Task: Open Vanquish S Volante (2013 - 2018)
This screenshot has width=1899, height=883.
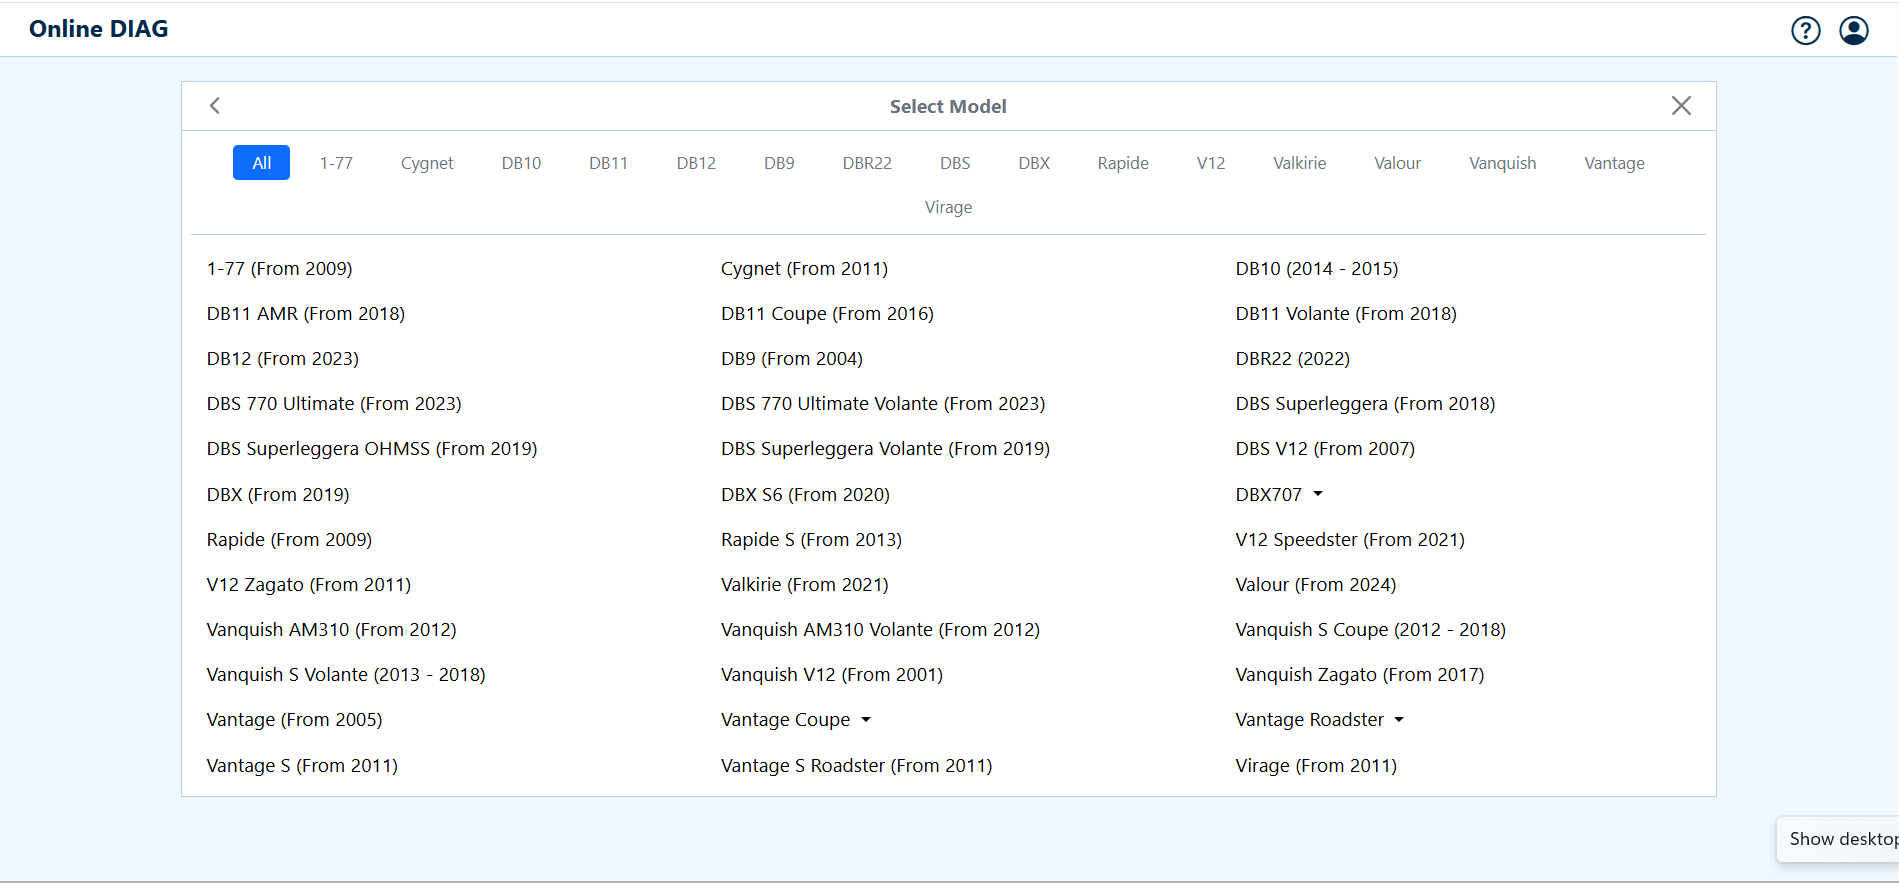Action: pyautogui.click(x=345, y=675)
